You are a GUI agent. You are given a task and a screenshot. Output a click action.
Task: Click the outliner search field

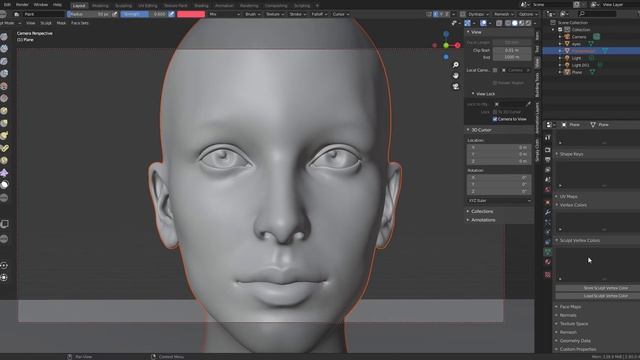[x=598, y=14]
